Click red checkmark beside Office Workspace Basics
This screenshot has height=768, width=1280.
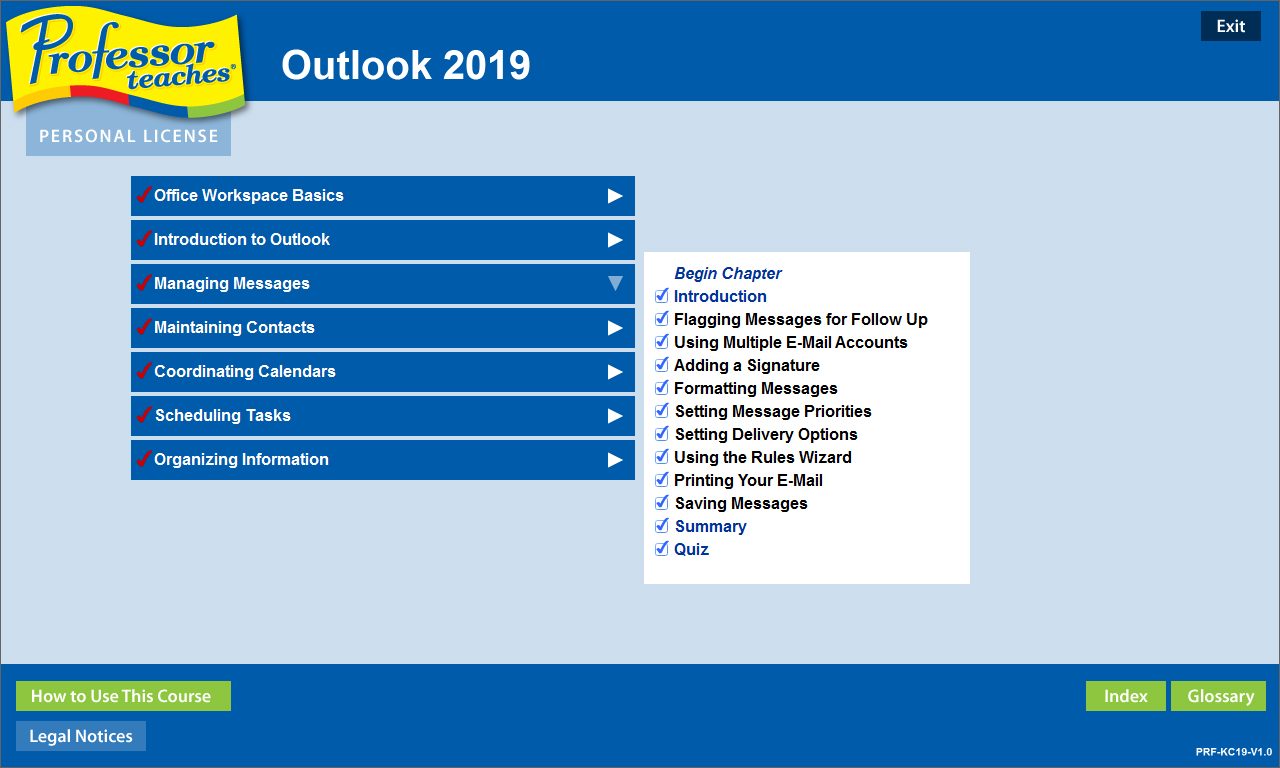tap(143, 195)
